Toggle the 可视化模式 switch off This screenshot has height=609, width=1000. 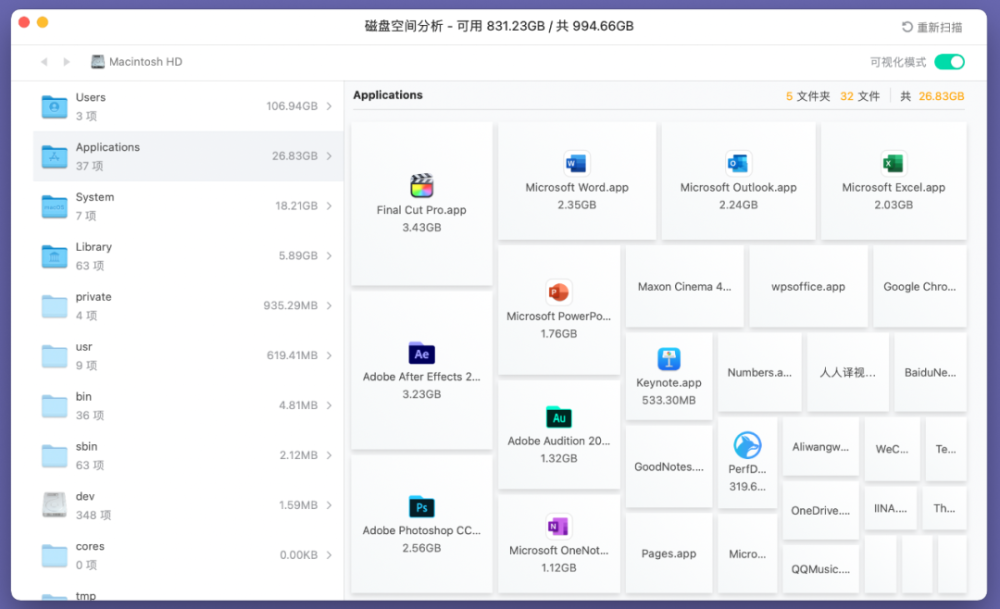pyautogui.click(x=949, y=62)
